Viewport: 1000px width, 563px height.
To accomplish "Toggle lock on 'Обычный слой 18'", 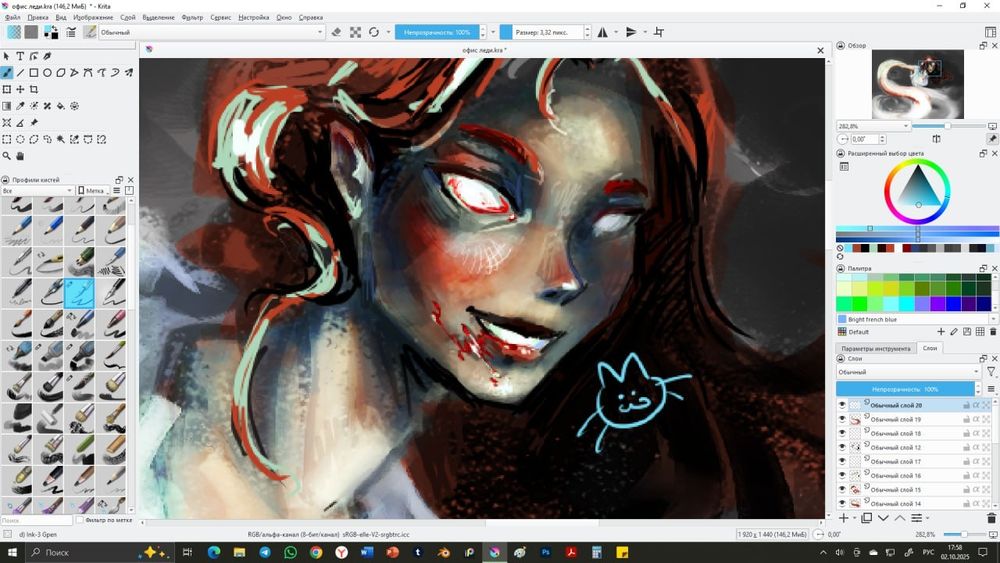I will click(966, 433).
